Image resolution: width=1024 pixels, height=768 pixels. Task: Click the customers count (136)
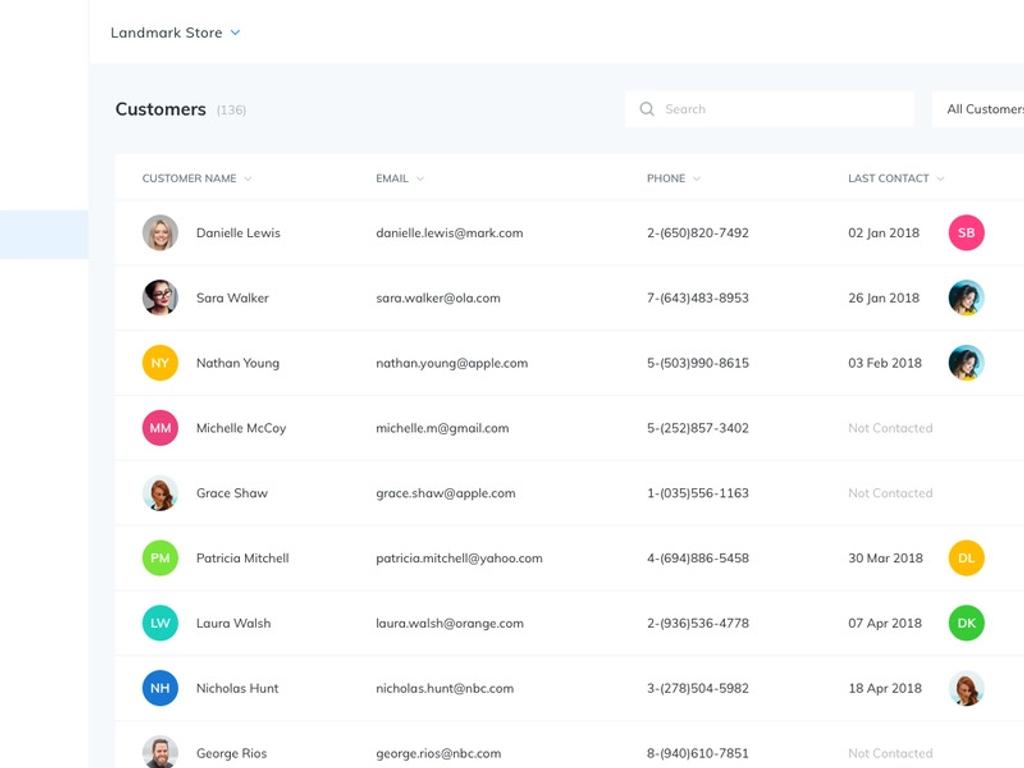click(231, 110)
